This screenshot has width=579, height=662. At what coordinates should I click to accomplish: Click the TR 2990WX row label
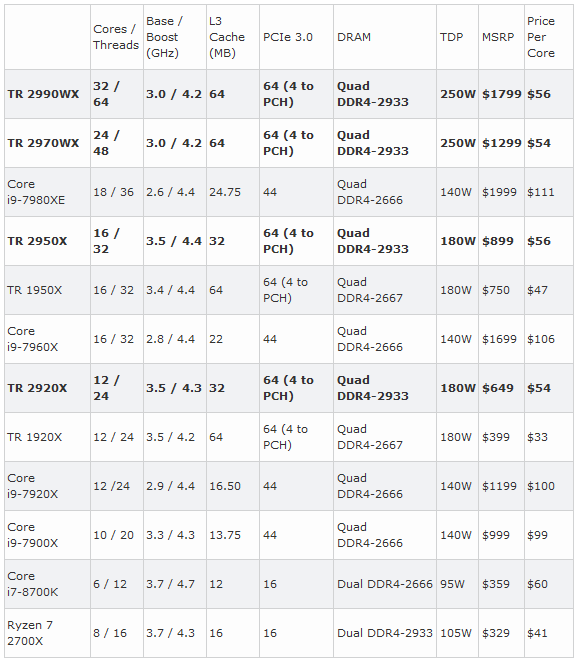(x=43, y=94)
